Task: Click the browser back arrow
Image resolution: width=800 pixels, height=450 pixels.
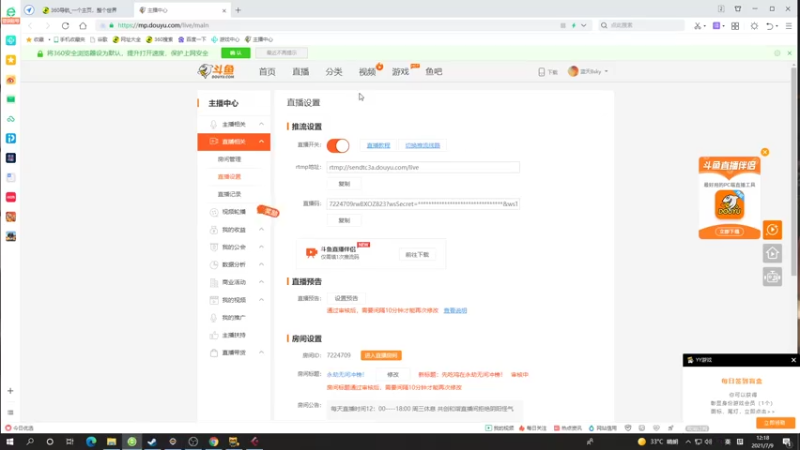Action: coord(30,26)
